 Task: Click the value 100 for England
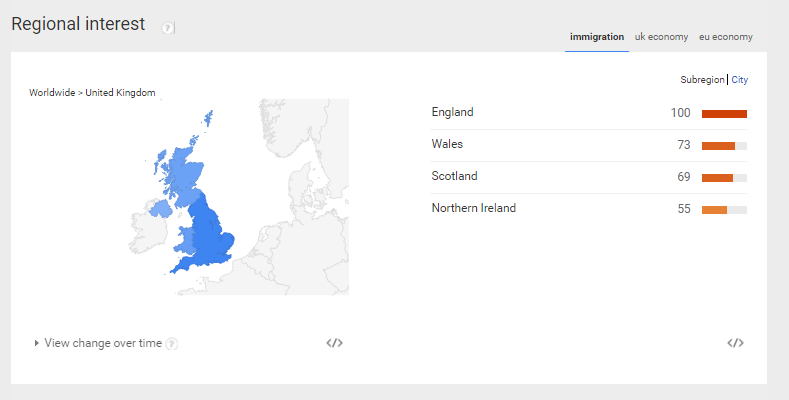point(680,113)
